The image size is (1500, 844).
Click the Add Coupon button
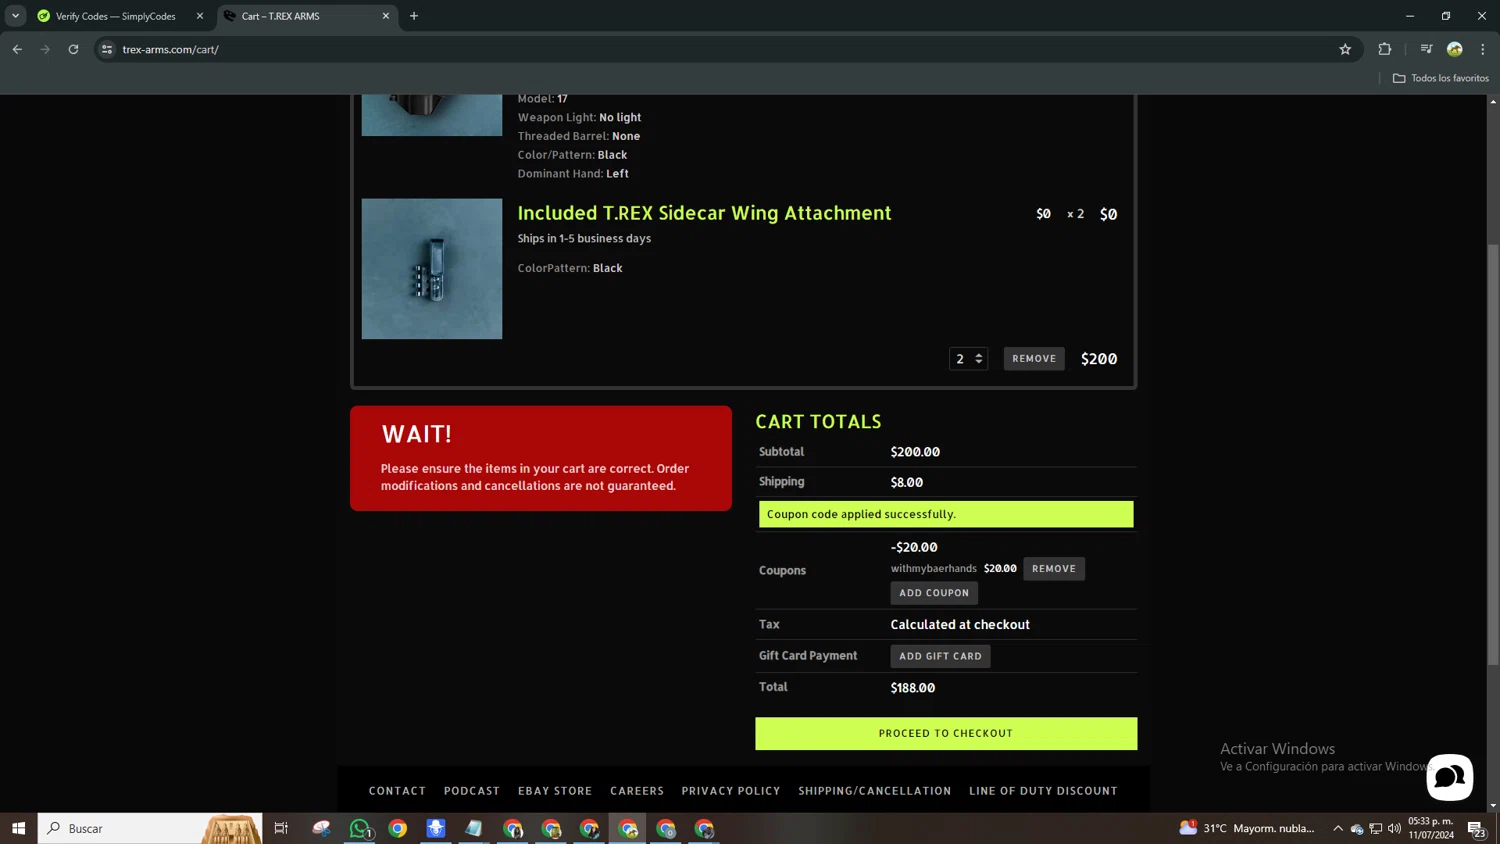[934, 593]
